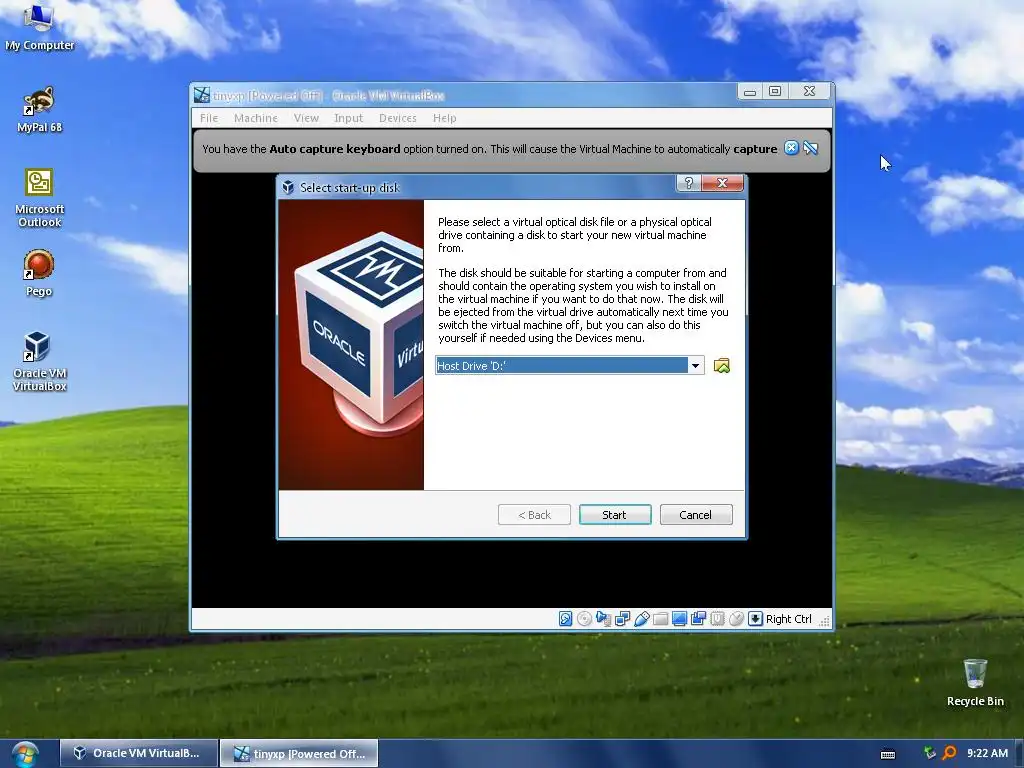Viewport: 1024px width, 768px height.
Task: Dismiss the Auto capture keyboard notification
Action: (791, 148)
